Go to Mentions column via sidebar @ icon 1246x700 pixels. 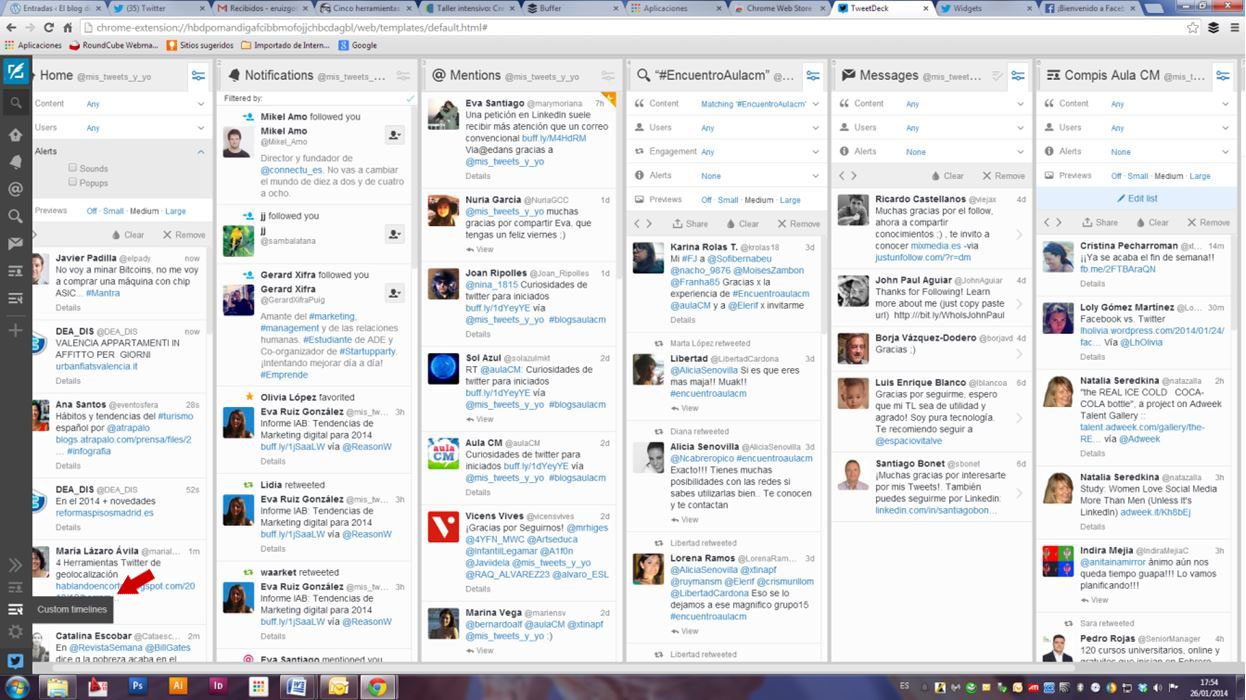pyautogui.click(x=16, y=189)
